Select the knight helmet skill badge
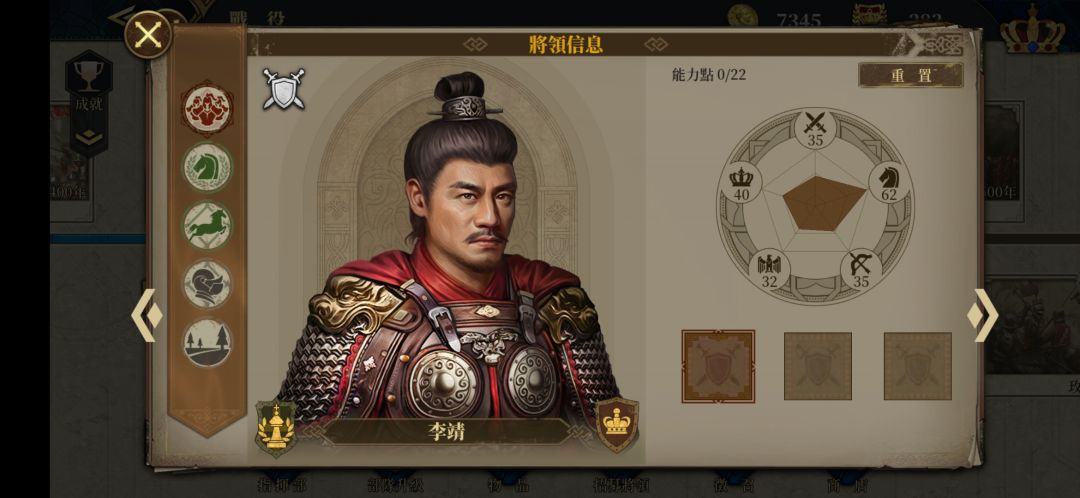The width and height of the screenshot is (1080, 498). coord(207,284)
